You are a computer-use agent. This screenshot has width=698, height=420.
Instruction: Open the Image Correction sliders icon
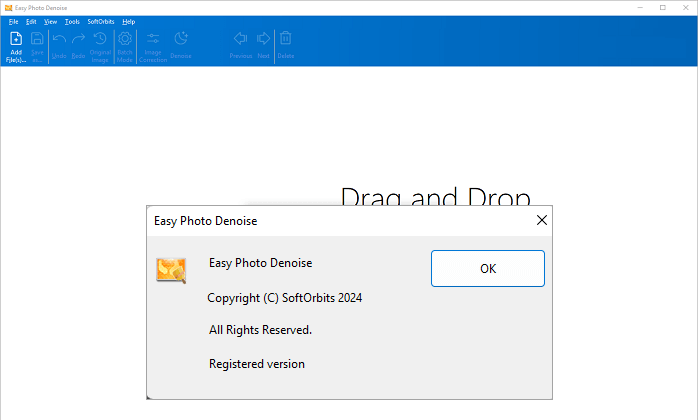pyautogui.click(x=153, y=40)
